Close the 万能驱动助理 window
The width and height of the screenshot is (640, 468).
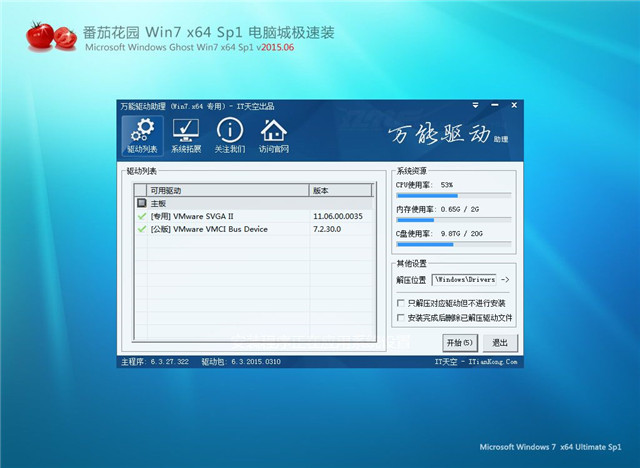tap(514, 106)
